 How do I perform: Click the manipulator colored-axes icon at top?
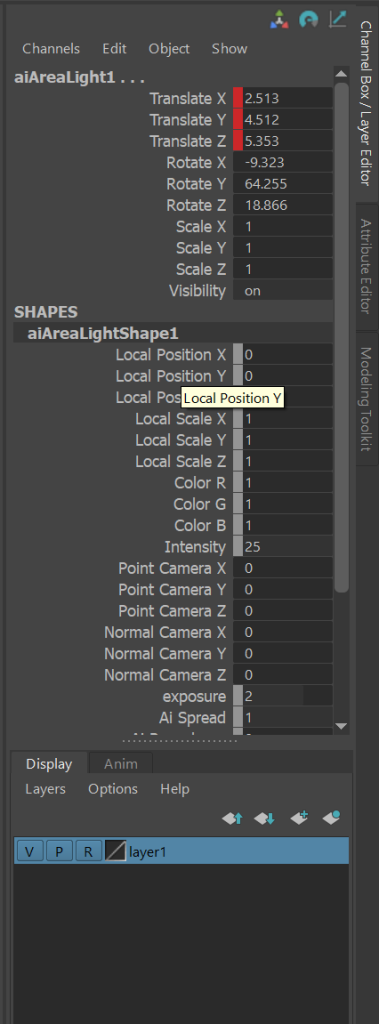[279, 20]
